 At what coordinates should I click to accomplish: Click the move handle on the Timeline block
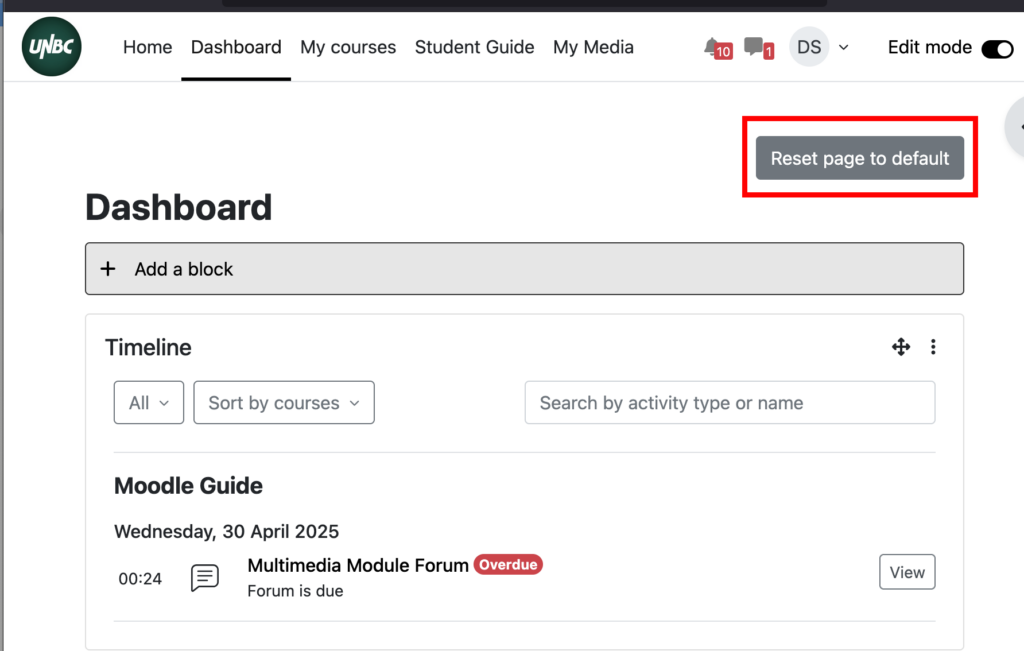(x=901, y=347)
